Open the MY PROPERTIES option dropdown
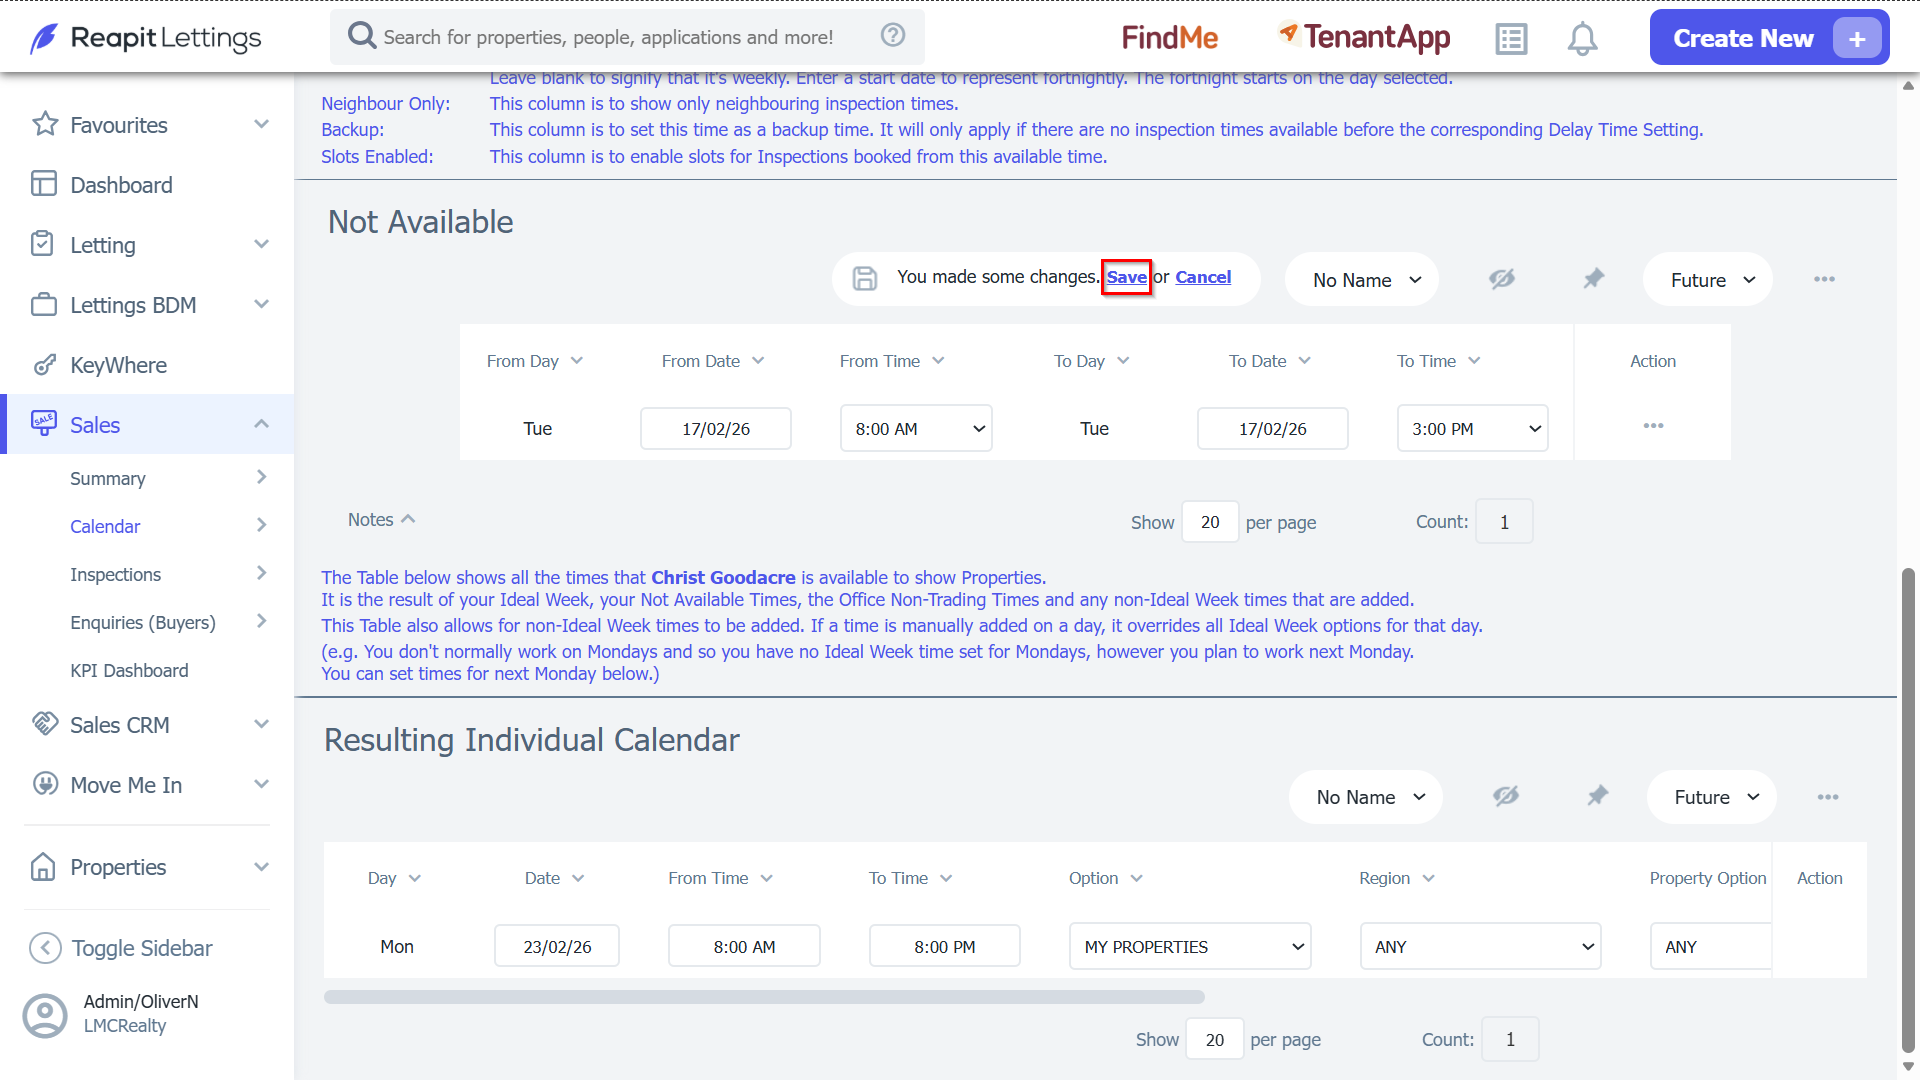Viewport: 1920px width, 1080px height. [x=1190, y=946]
